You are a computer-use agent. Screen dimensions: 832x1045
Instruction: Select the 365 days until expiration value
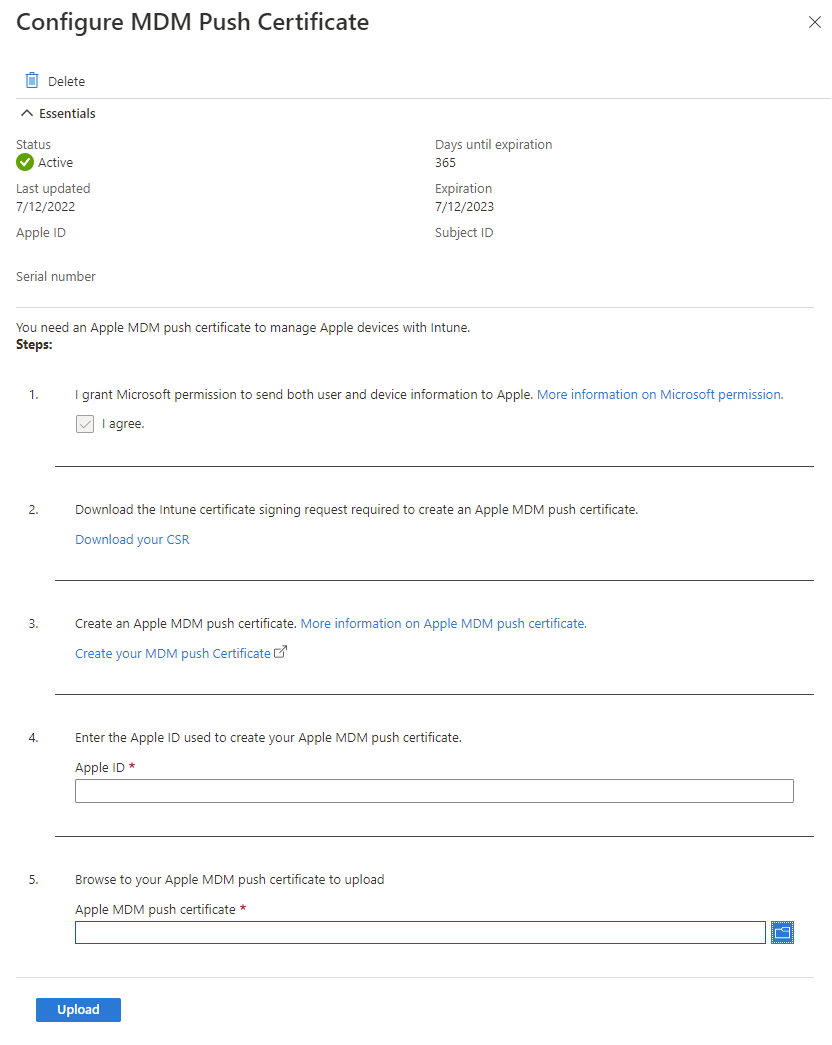click(x=443, y=162)
